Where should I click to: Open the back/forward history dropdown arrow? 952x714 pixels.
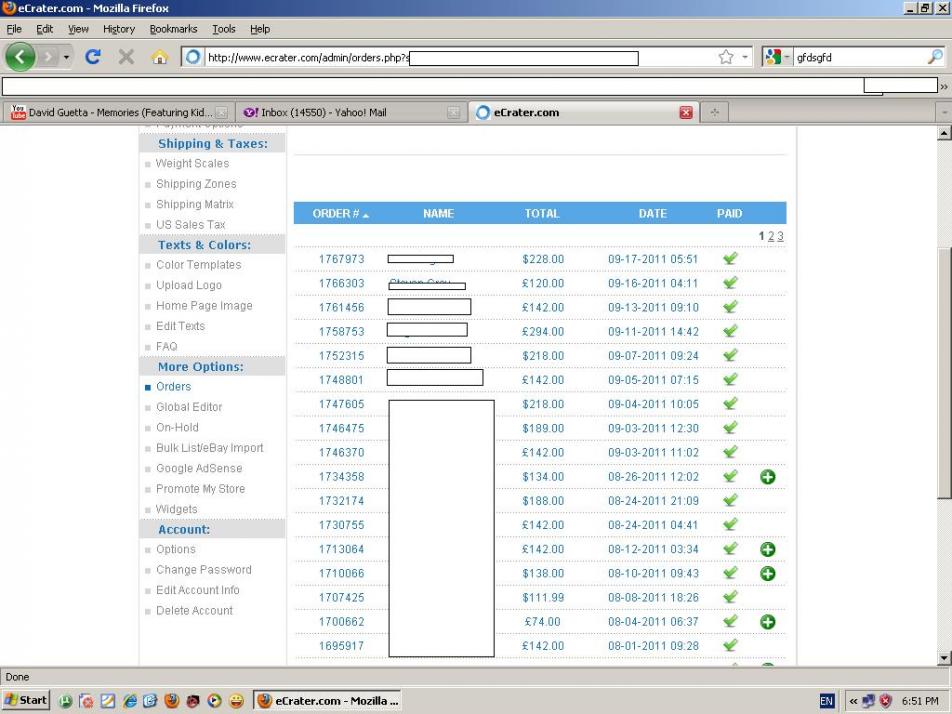[66, 57]
